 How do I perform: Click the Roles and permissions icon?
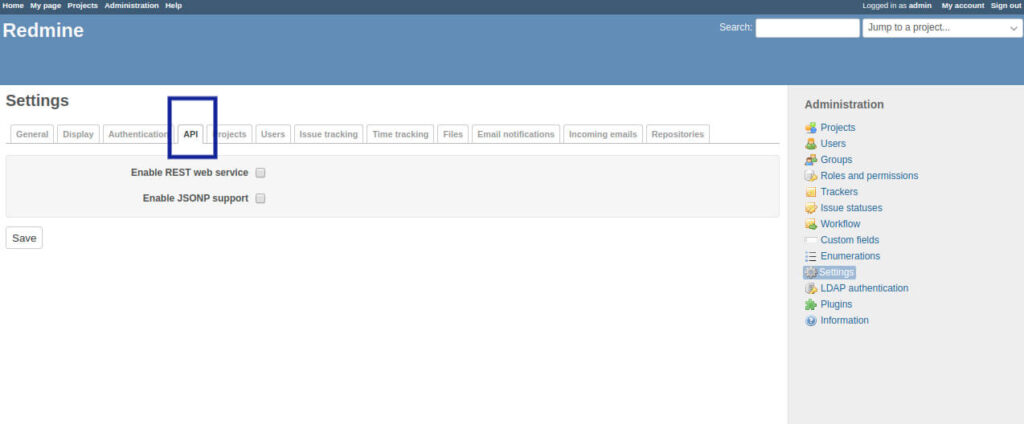811,176
